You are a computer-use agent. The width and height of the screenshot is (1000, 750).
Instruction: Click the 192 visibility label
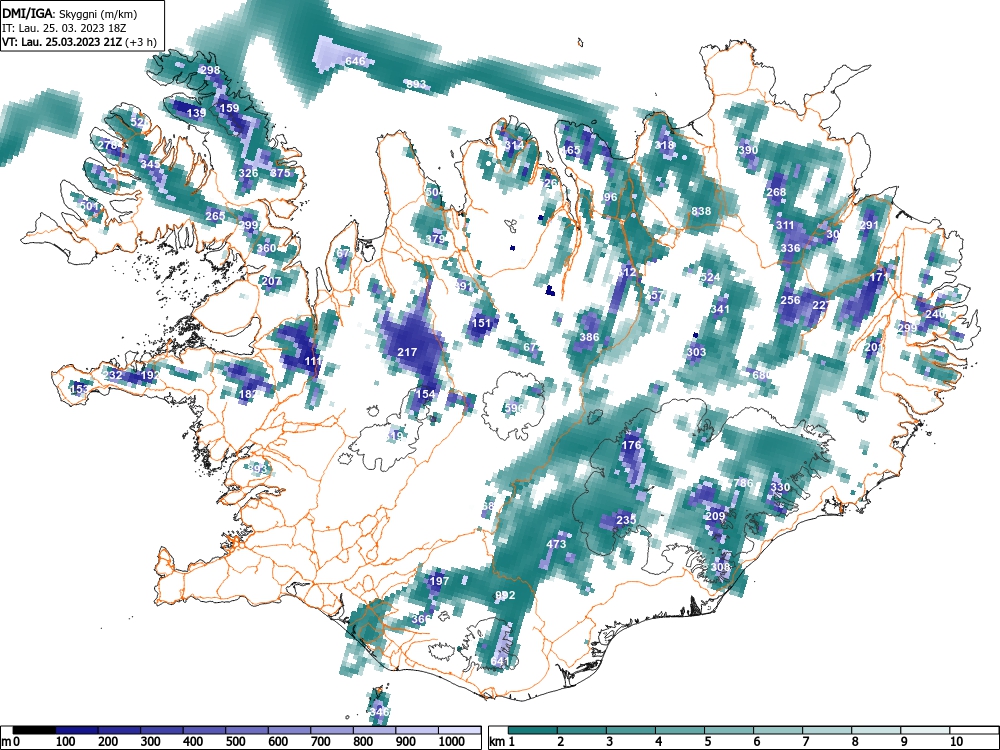[150, 375]
